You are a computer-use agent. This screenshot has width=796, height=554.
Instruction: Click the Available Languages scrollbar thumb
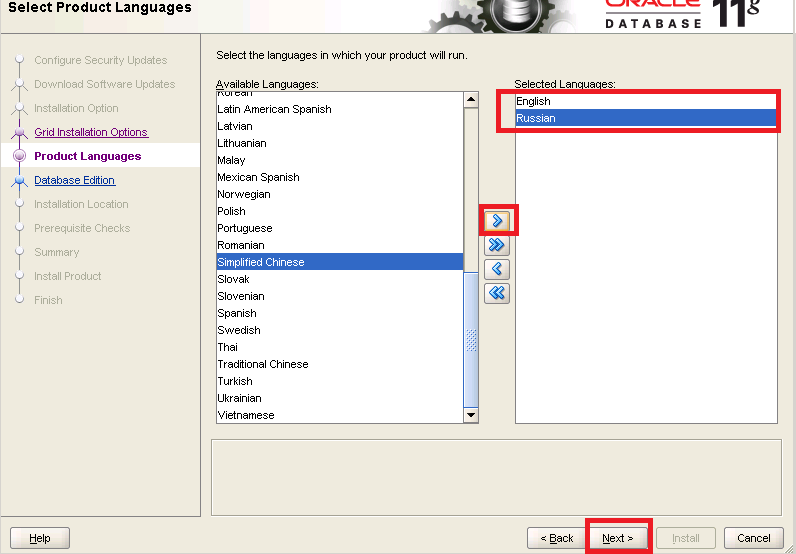pyautogui.click(x=471, y=340)
